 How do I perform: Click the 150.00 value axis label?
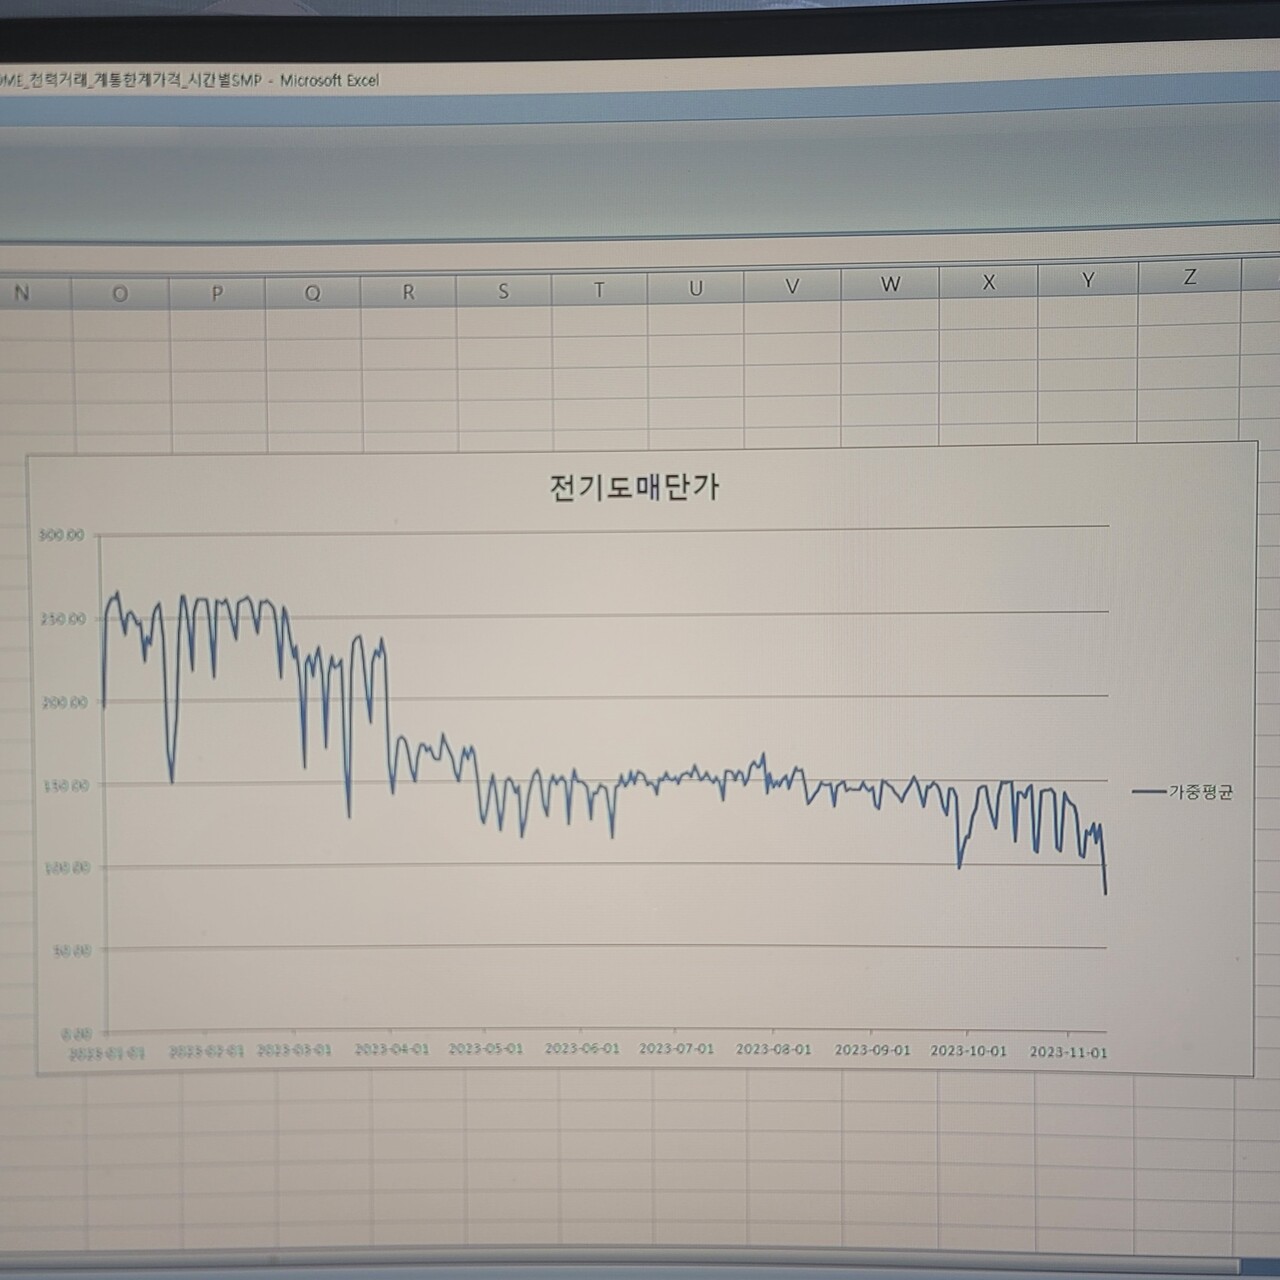click(66, 786)
